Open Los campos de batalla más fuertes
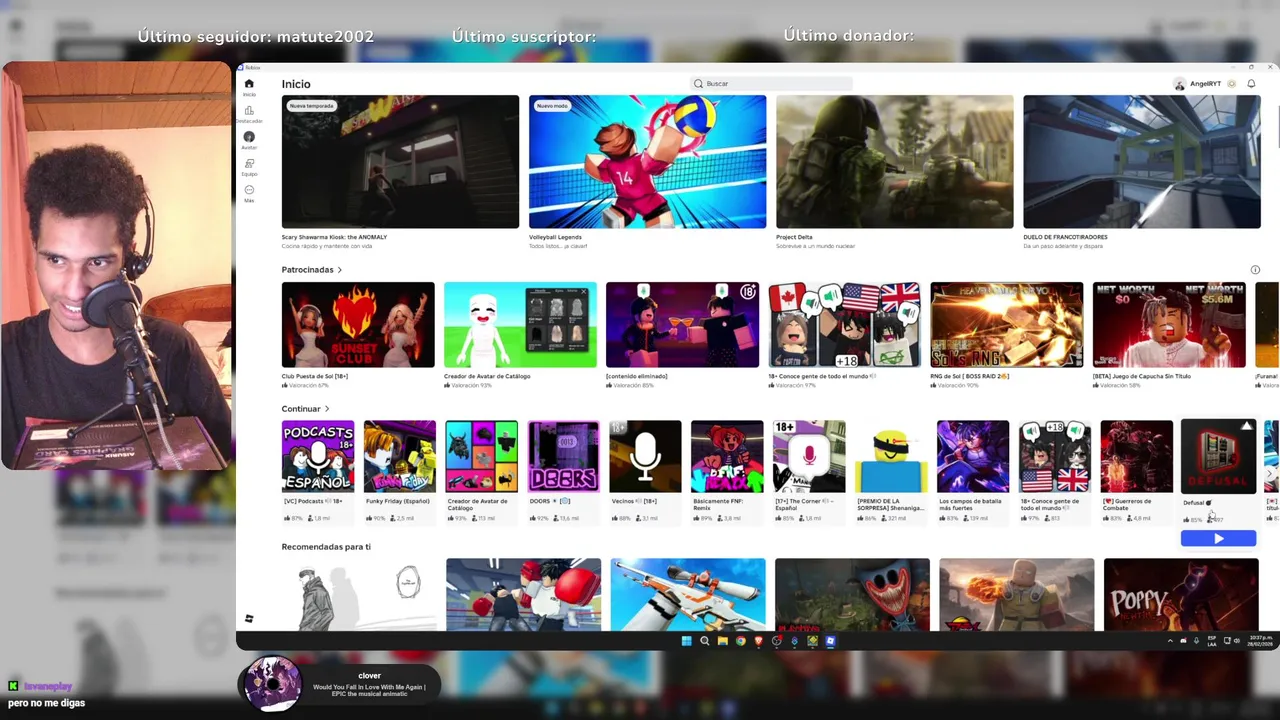1280x720 pixels. pos(973,457)
